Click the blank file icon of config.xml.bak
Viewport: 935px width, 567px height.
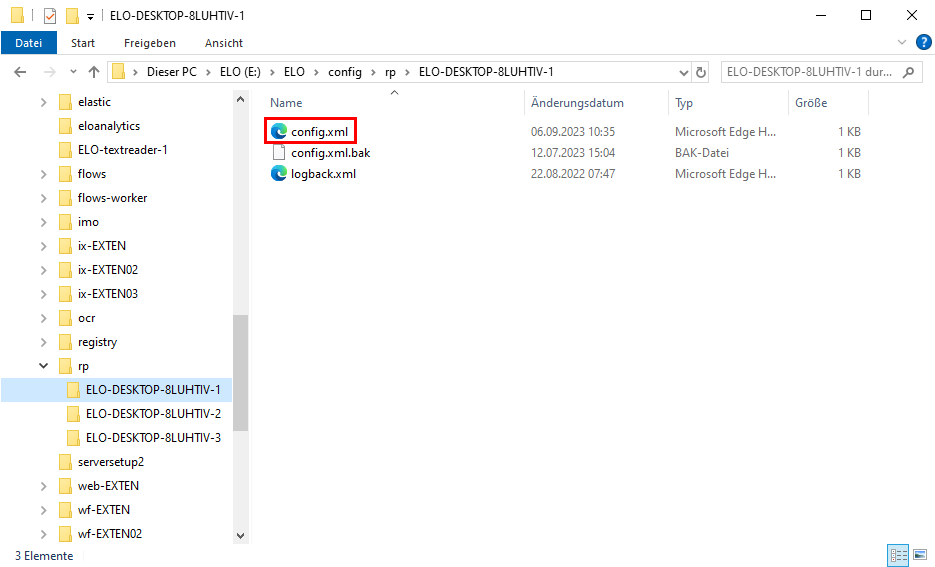[x=278, y=153]
